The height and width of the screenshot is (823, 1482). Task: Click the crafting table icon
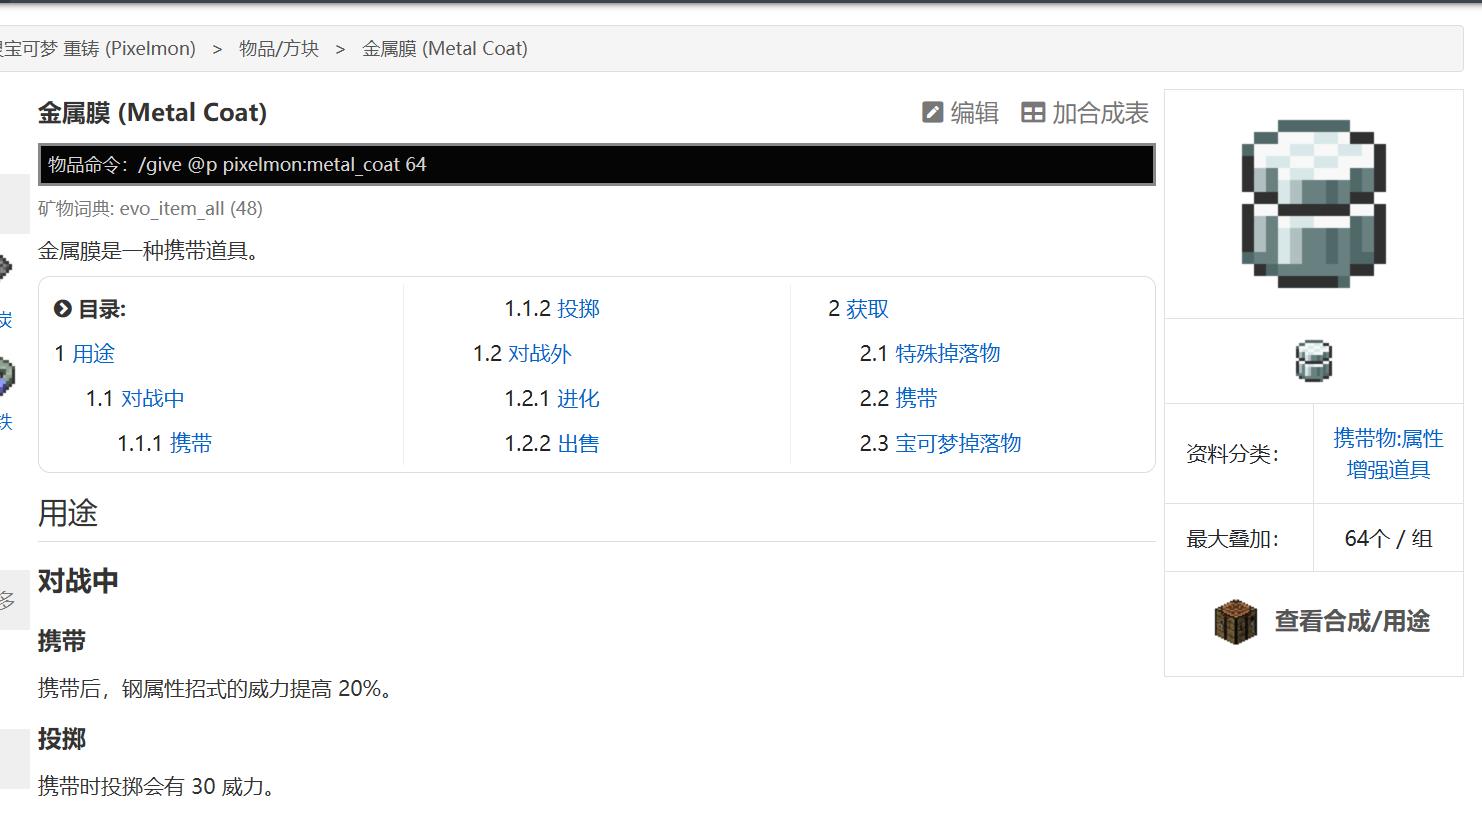tap(1236, 622)
